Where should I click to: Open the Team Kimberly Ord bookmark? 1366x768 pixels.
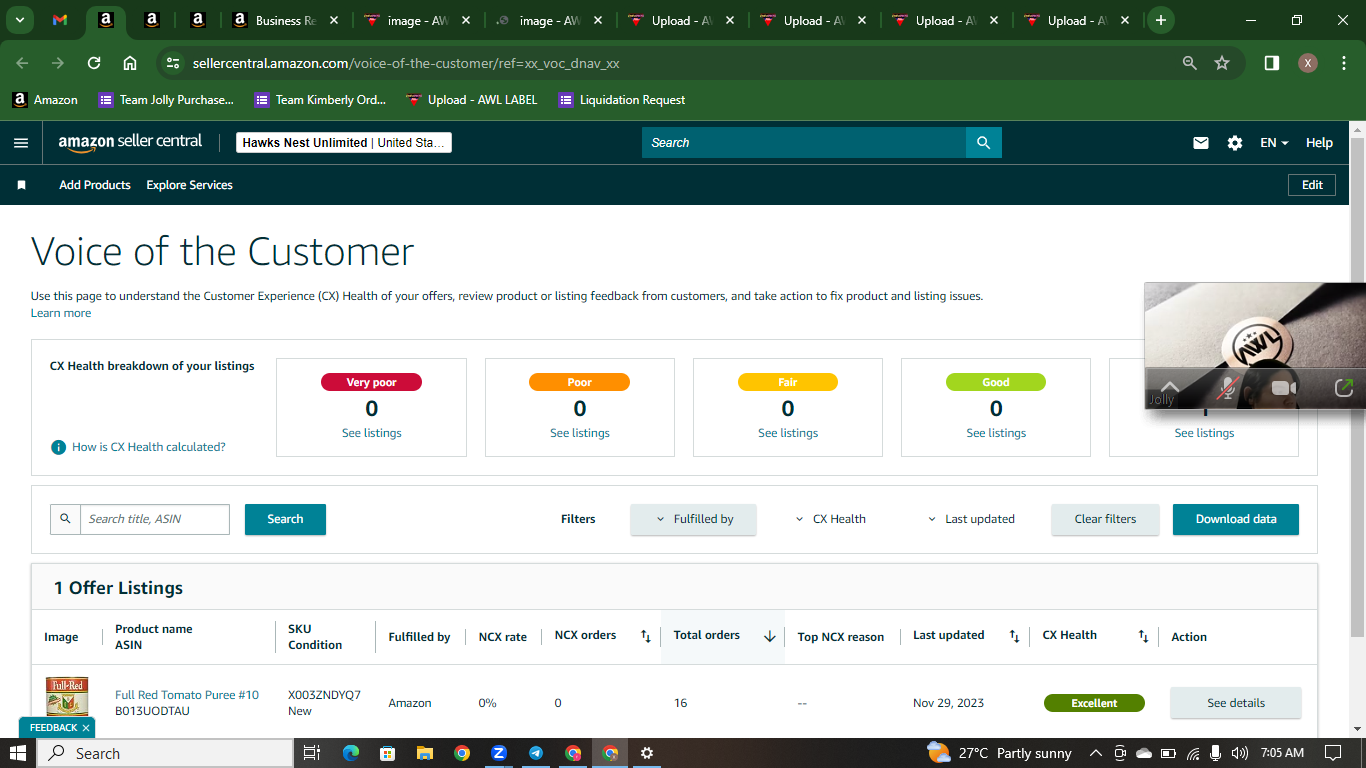pyautogui.click(x=320, y=100)
